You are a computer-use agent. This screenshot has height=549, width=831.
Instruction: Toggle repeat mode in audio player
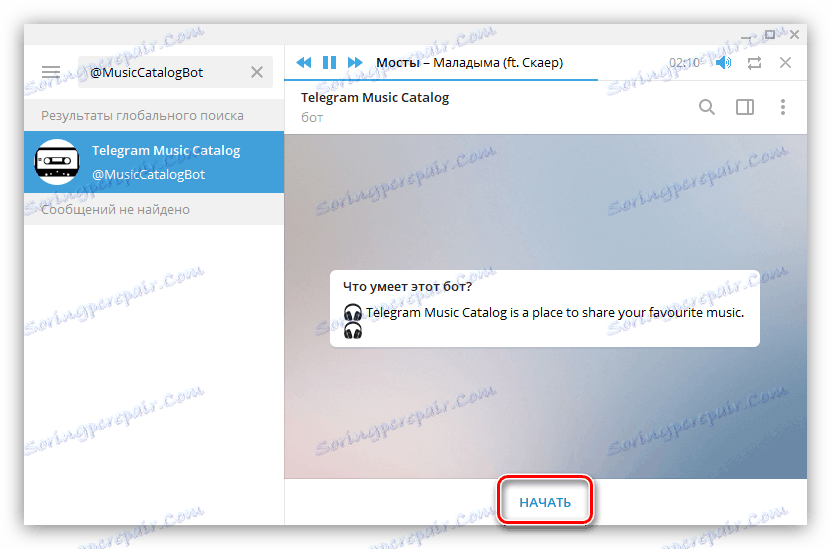755,63
